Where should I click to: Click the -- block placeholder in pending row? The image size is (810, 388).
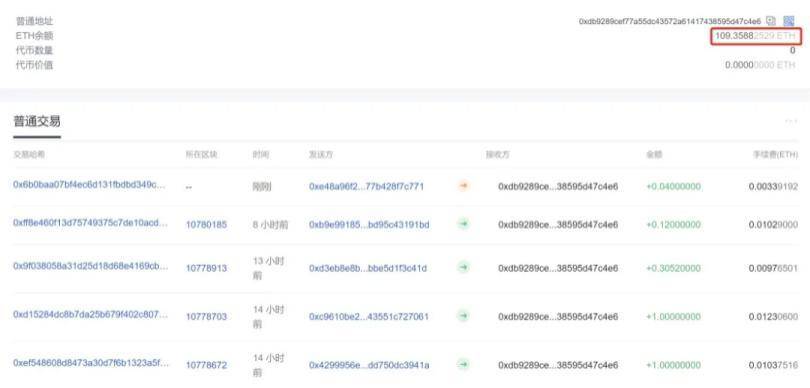[x=189, y=187]
